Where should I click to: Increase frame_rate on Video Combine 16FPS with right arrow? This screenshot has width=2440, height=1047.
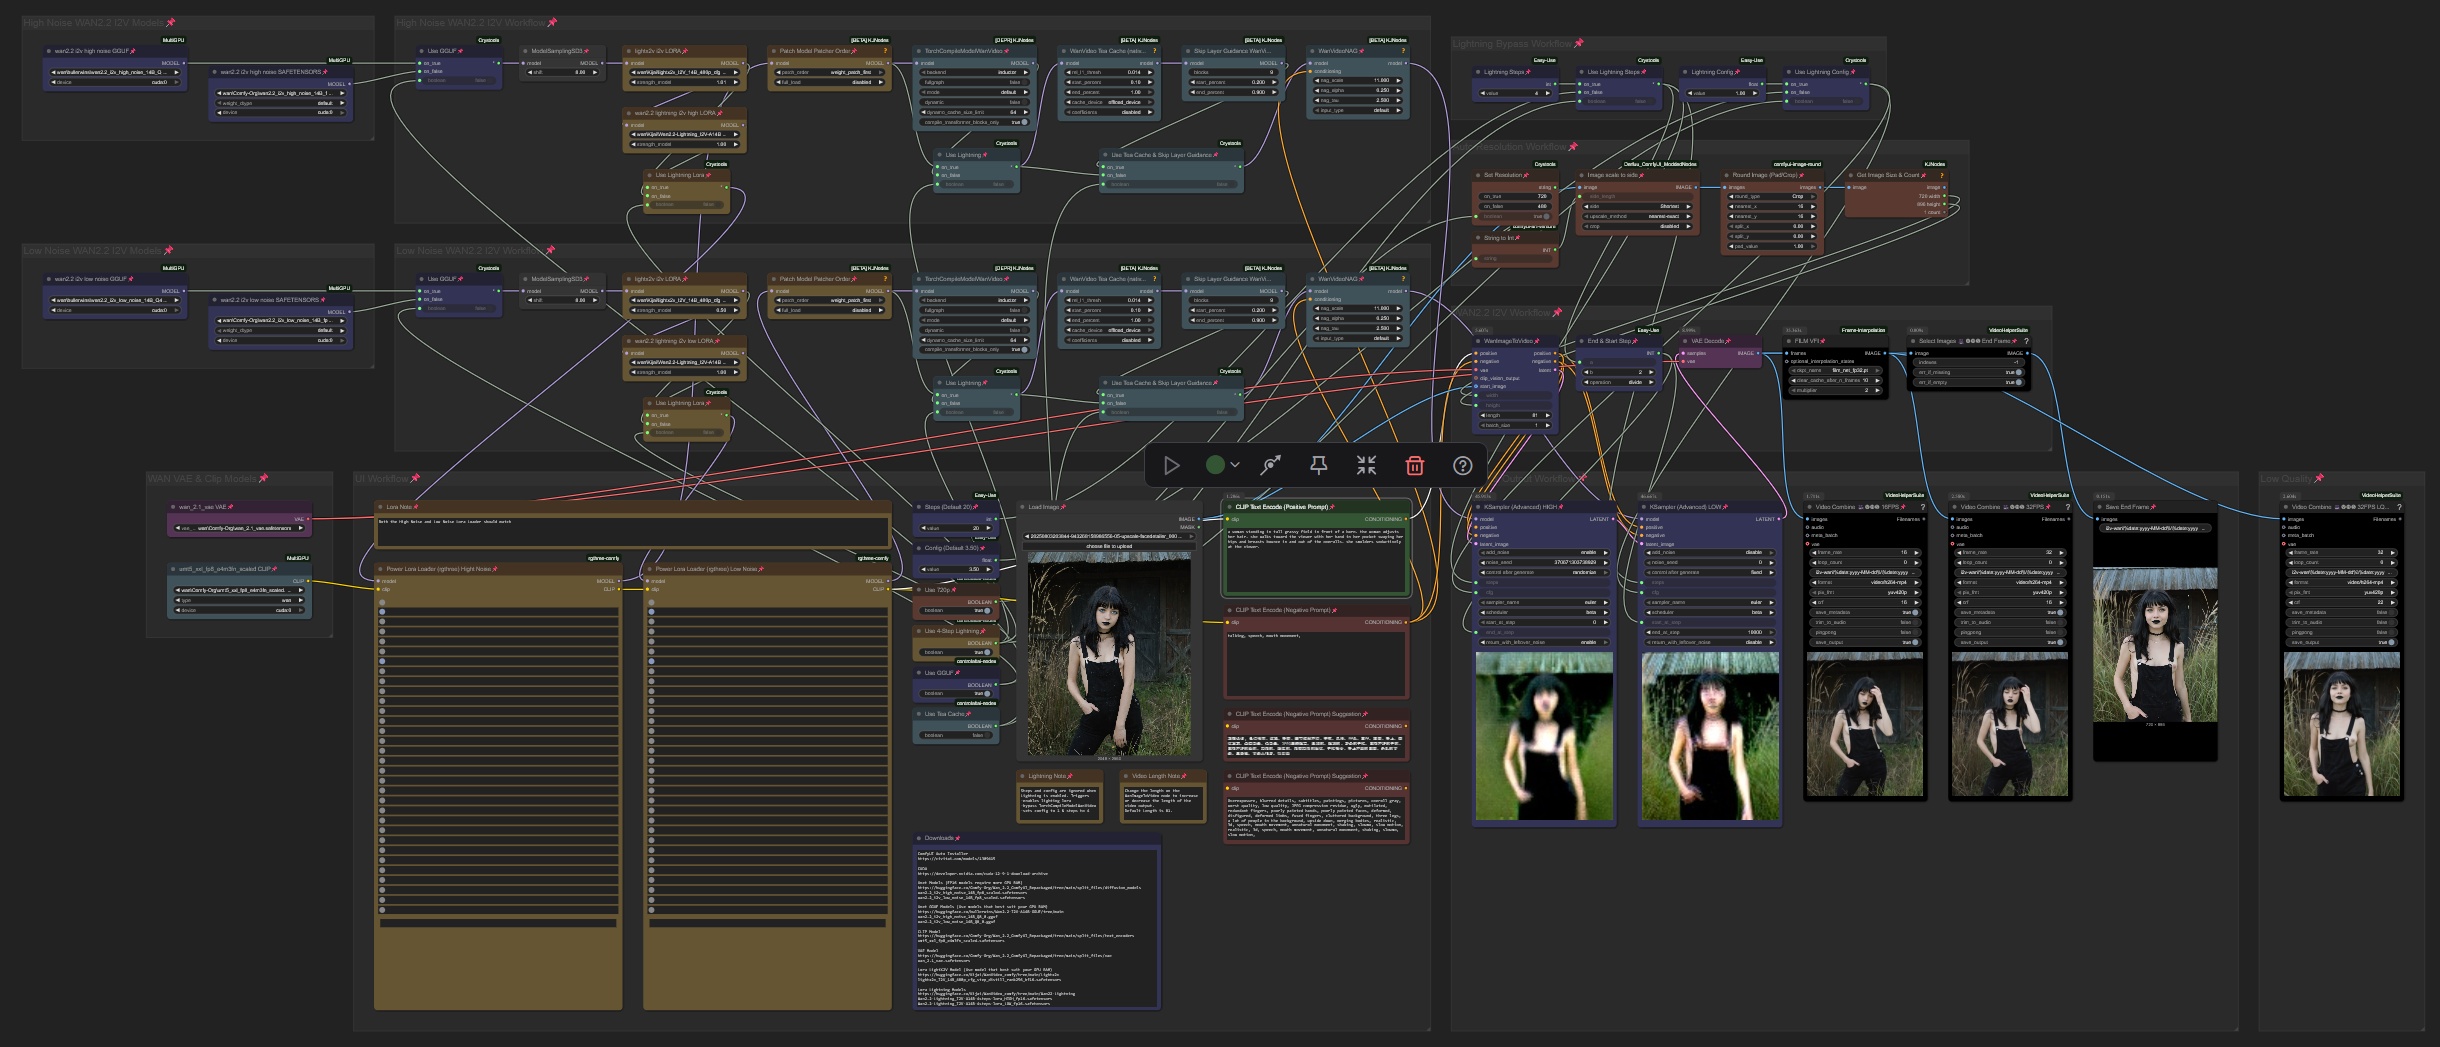(1915, 552)
